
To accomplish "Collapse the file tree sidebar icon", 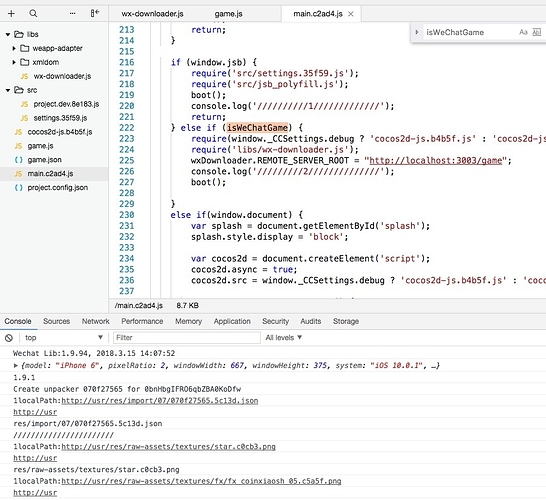I will click(x=95, y=13).
